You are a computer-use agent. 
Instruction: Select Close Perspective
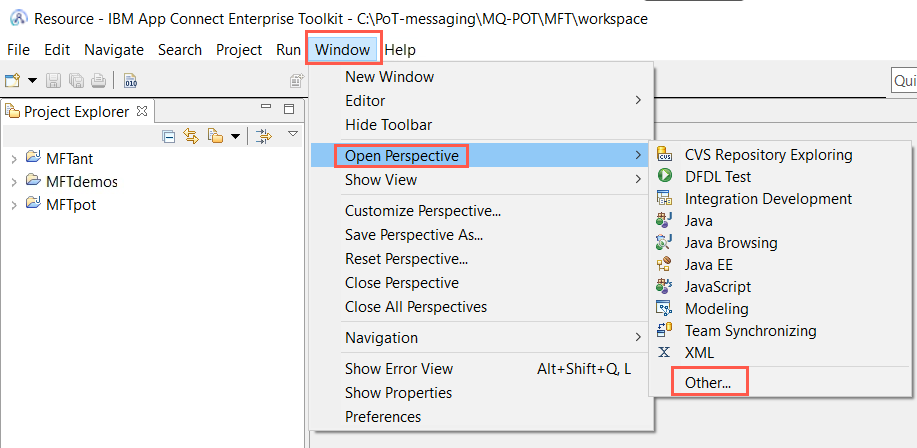pos(481,282)
